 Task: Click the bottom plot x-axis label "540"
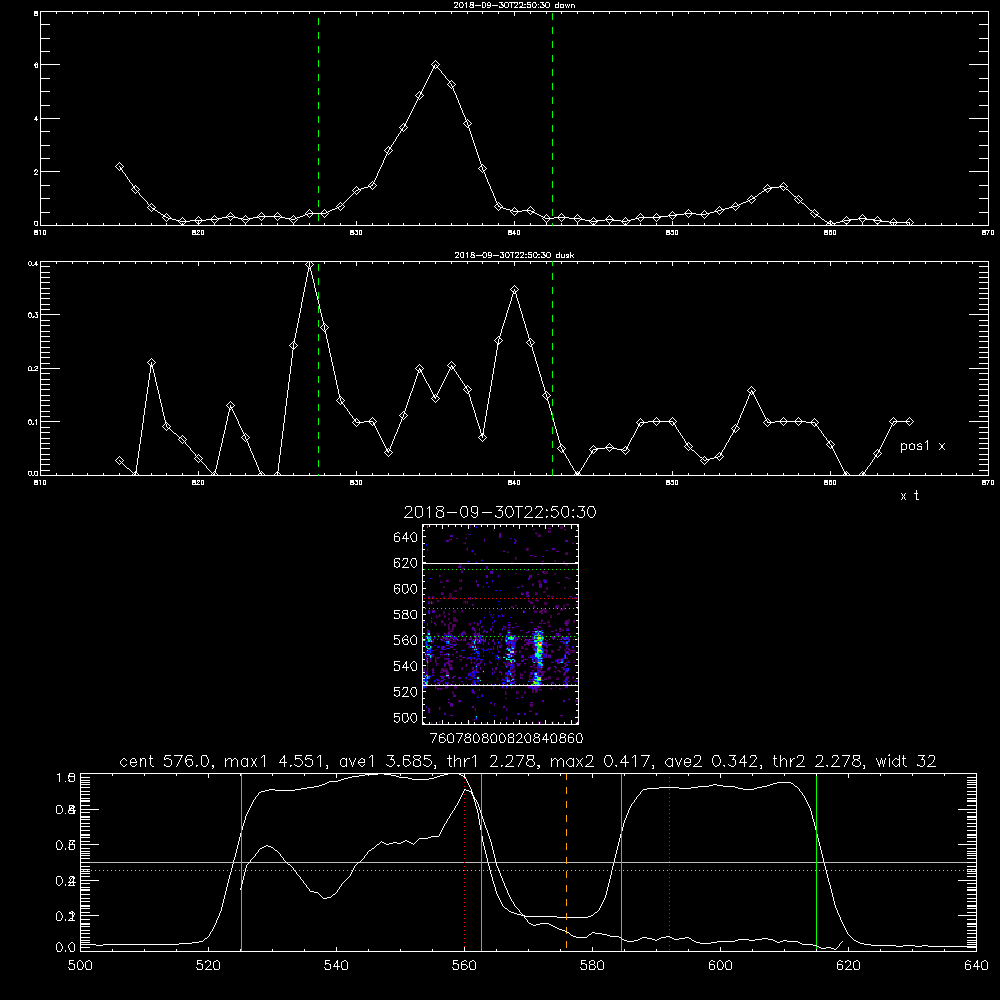point(336,966)
